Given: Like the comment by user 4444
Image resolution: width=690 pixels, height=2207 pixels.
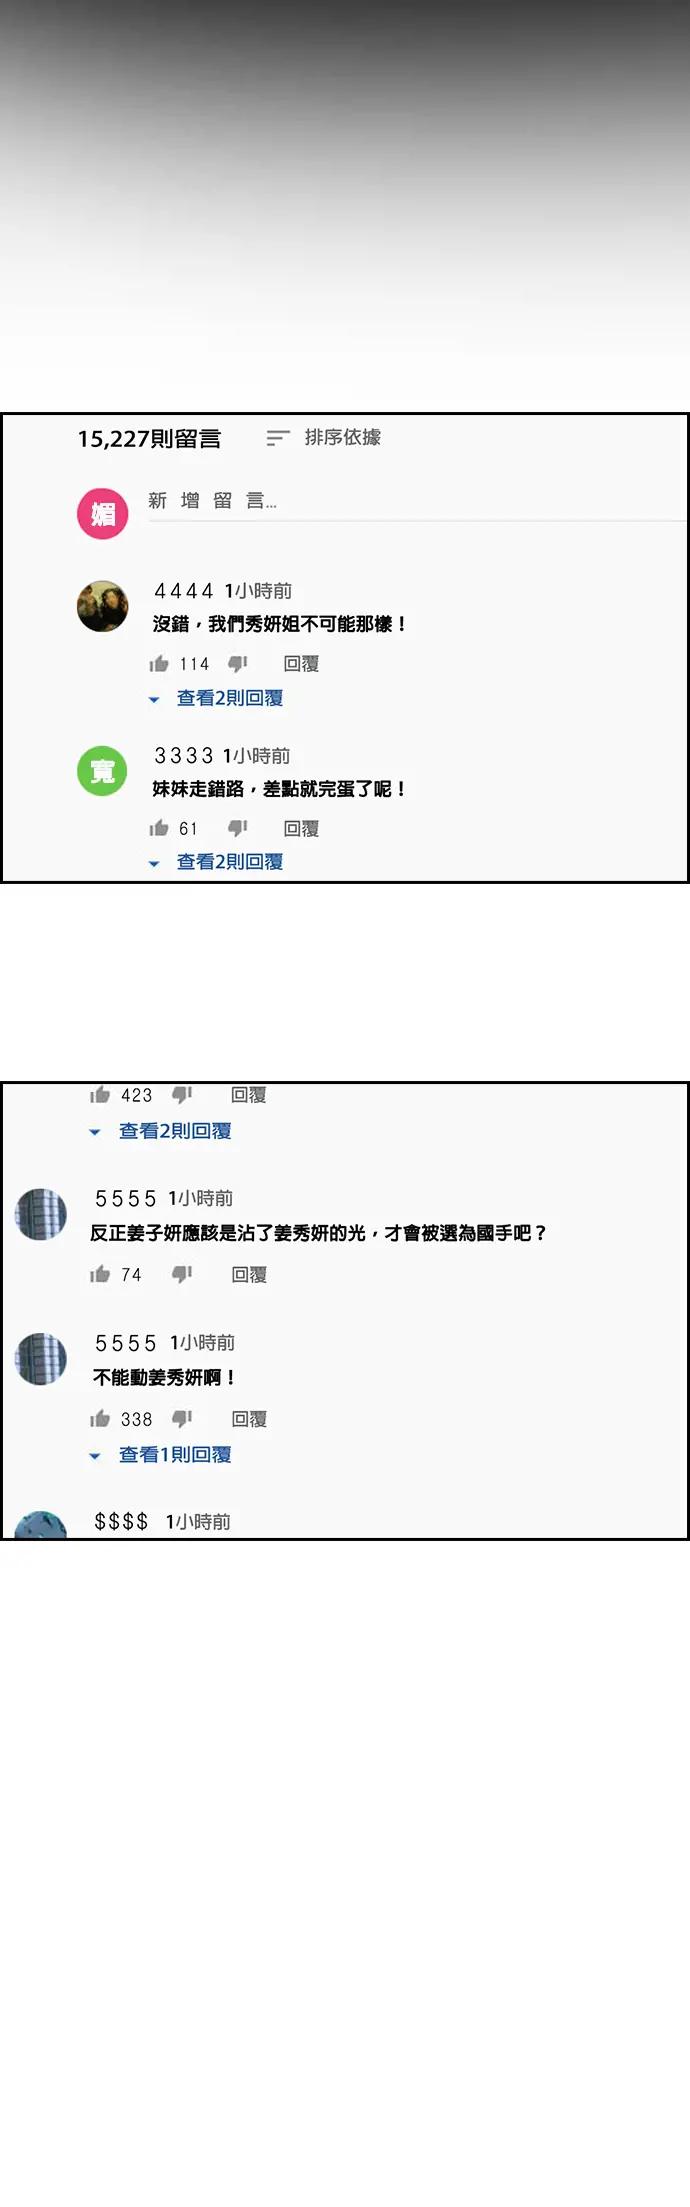Looking at the screenshot, I should tap(159, 664).
